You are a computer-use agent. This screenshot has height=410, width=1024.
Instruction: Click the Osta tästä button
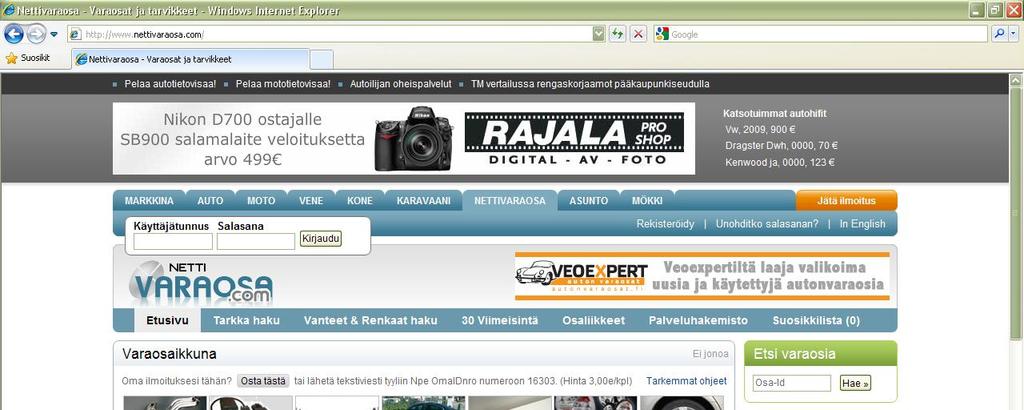point(263,381)
